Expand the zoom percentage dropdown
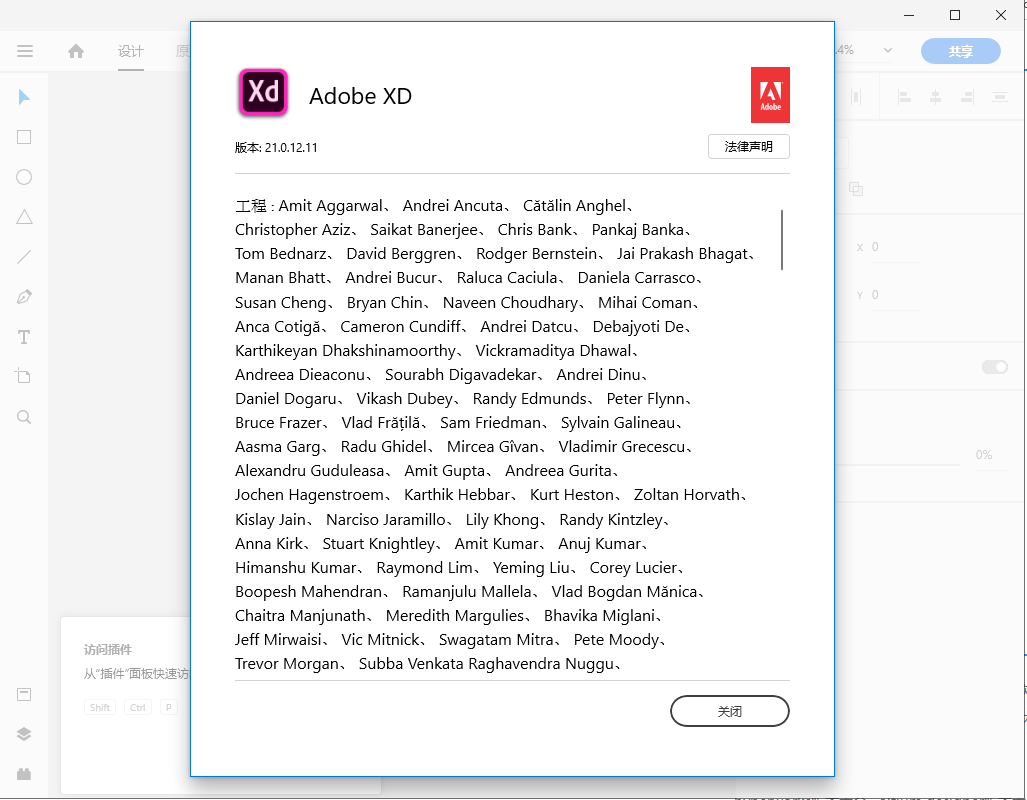The image size is (1027, 800). 887,51
